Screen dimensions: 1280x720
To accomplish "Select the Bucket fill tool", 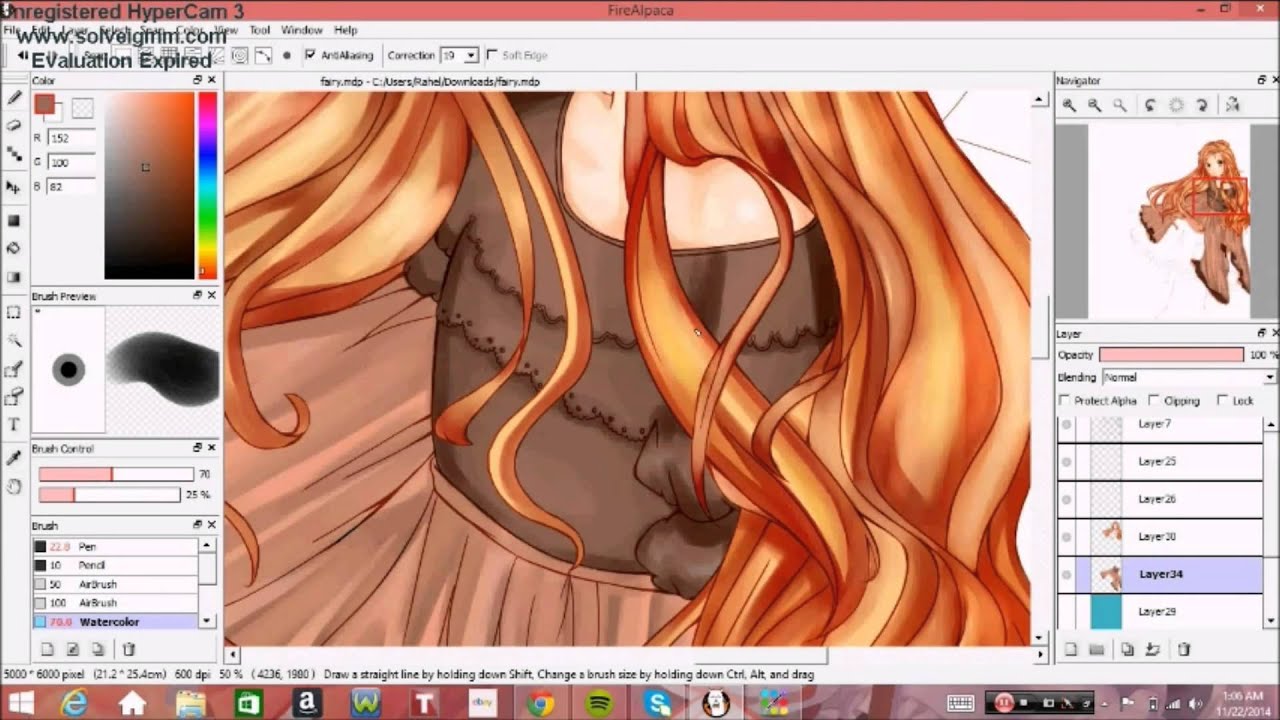I will 14,248.
